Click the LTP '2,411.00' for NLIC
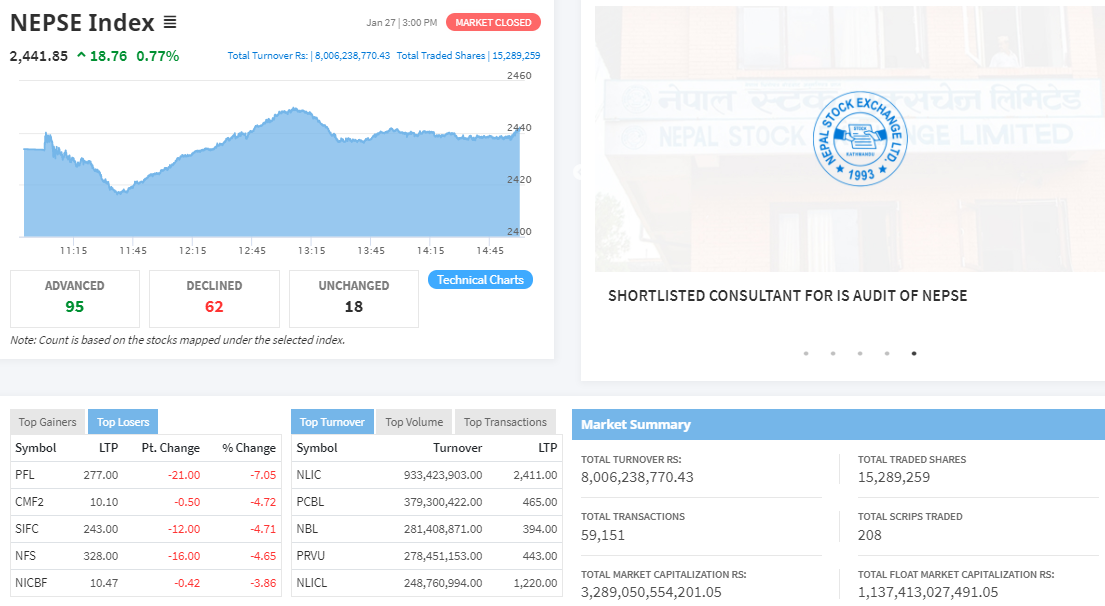 pyautogui.click(x=535, y=475)
